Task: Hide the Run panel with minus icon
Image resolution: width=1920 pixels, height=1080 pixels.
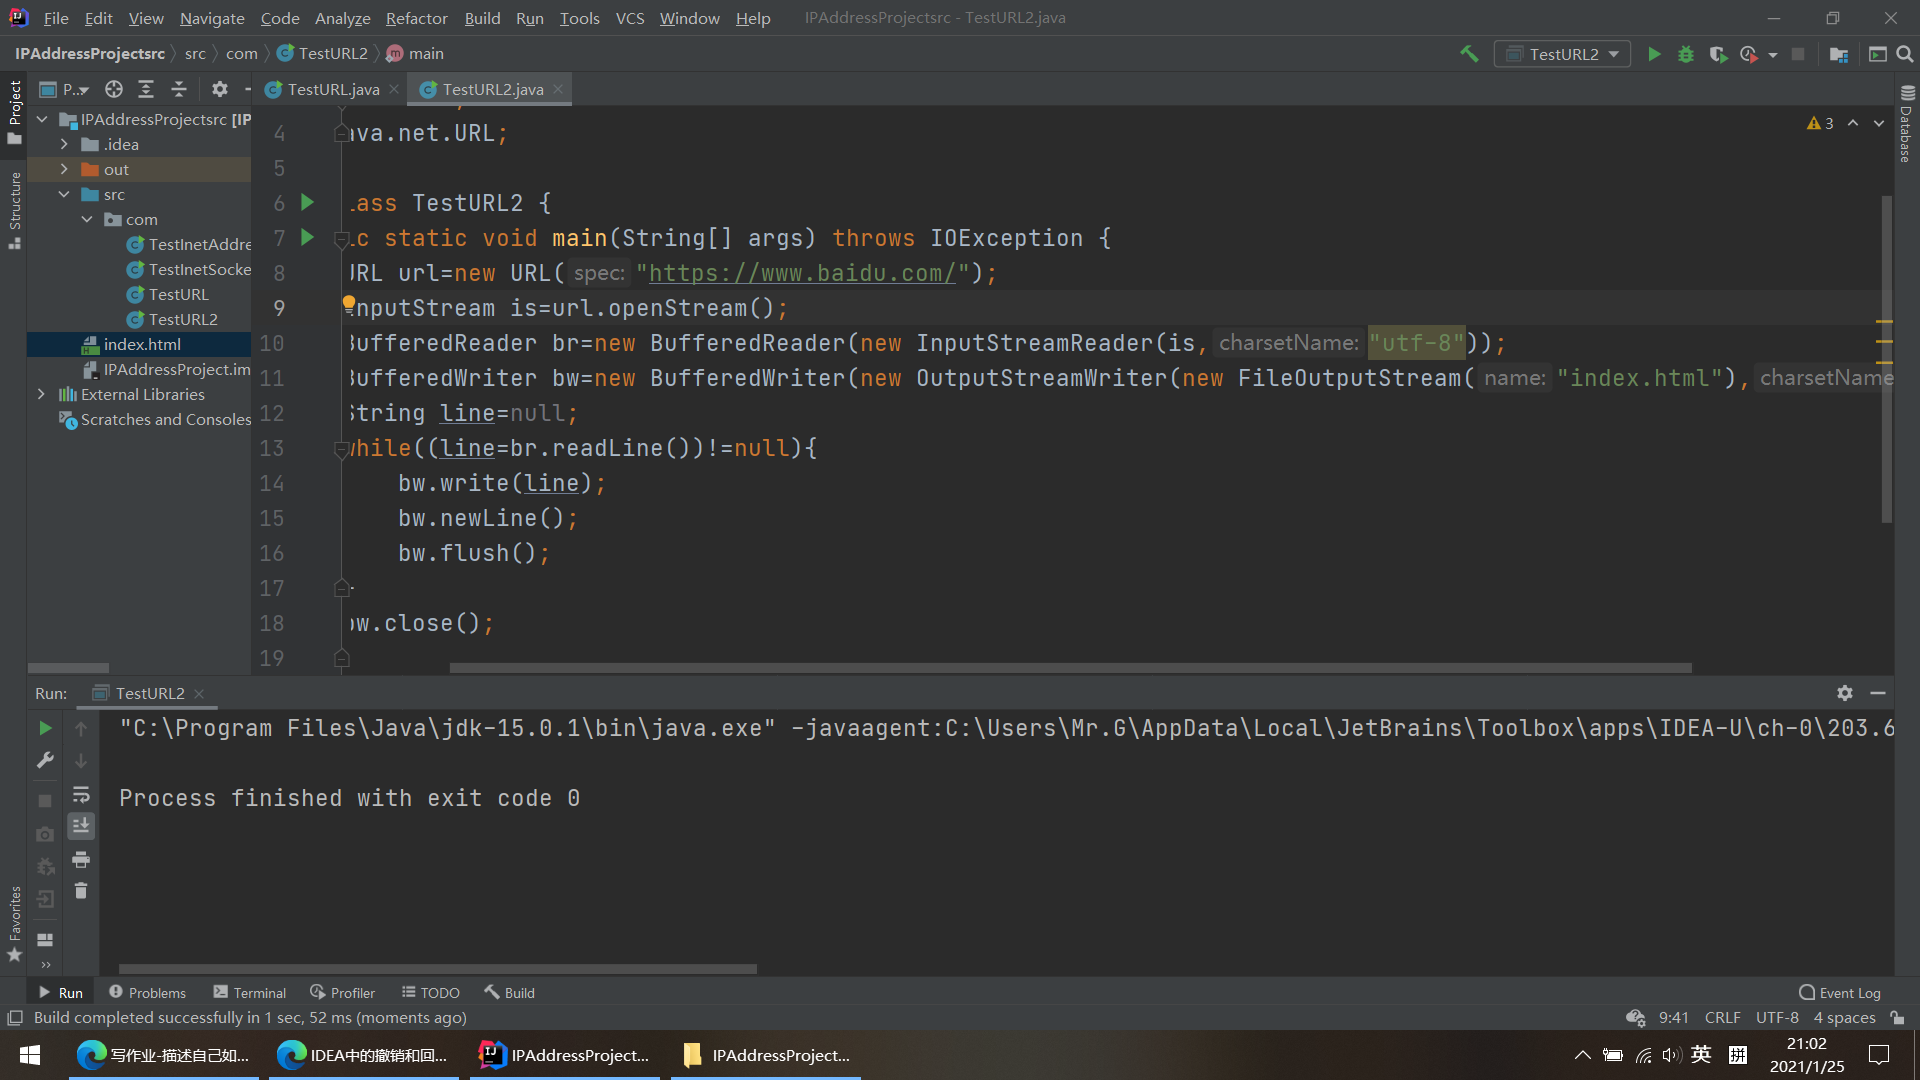Action: (x=1878, y=693)
